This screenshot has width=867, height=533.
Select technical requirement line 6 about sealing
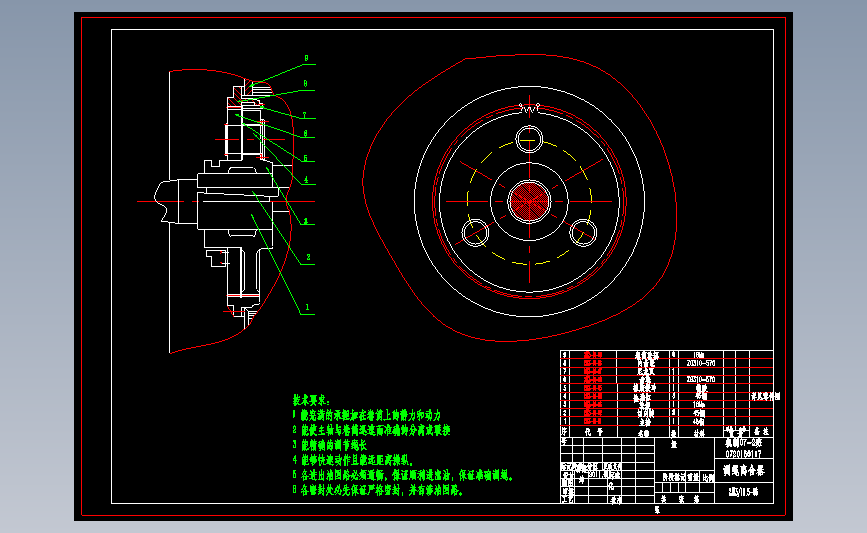[378, 490]
